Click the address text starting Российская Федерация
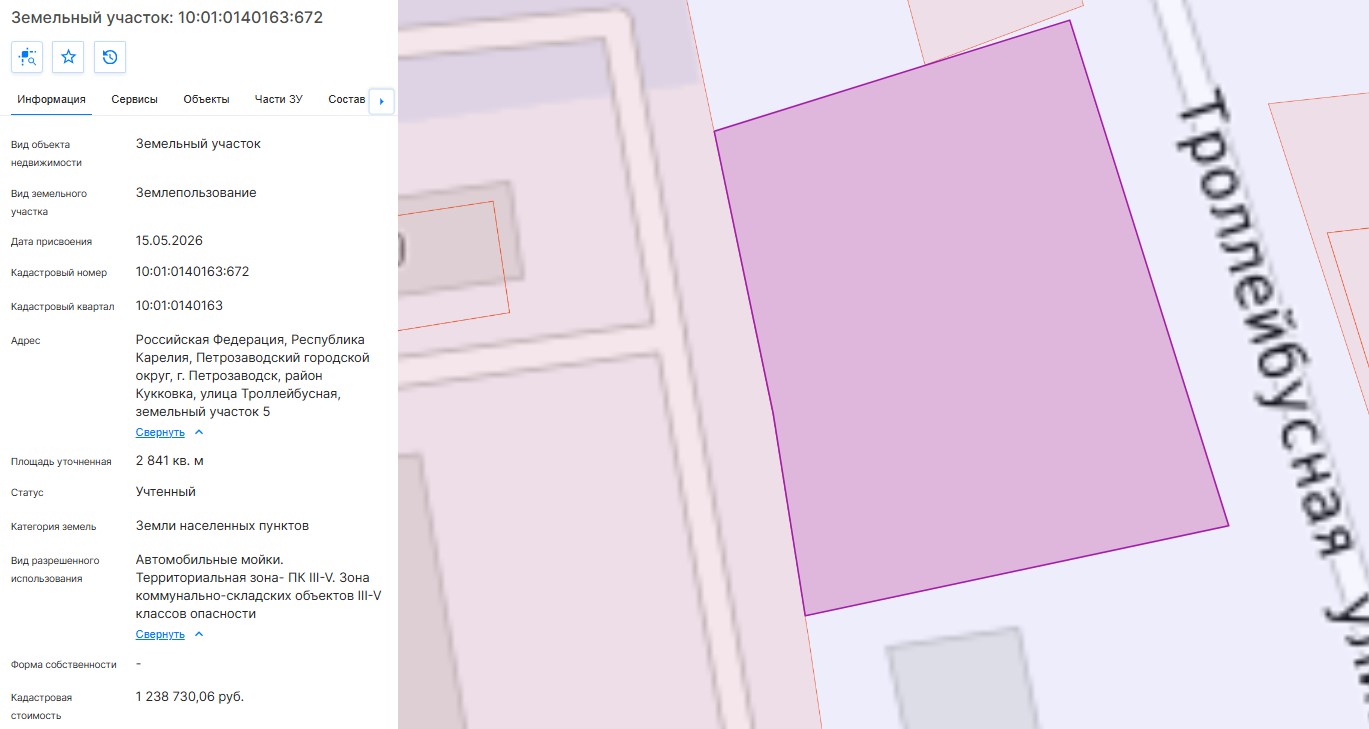Viewport: 1369px width, 729px height. [253, 376]
